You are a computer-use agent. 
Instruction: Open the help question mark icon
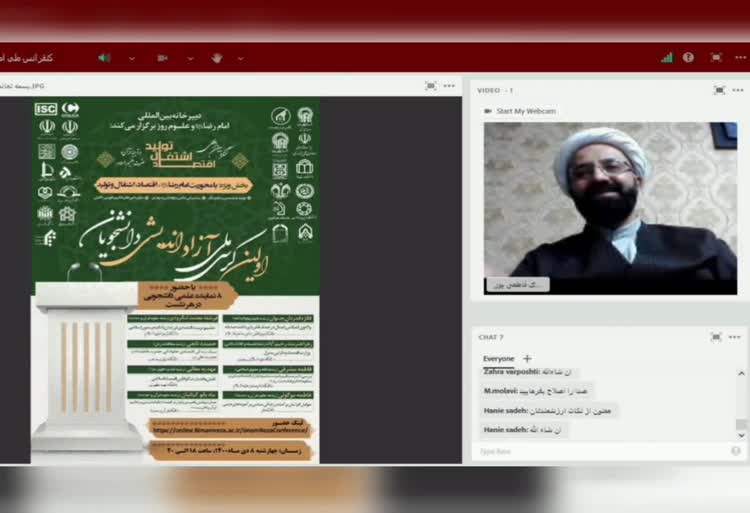[x=689, y=58]
